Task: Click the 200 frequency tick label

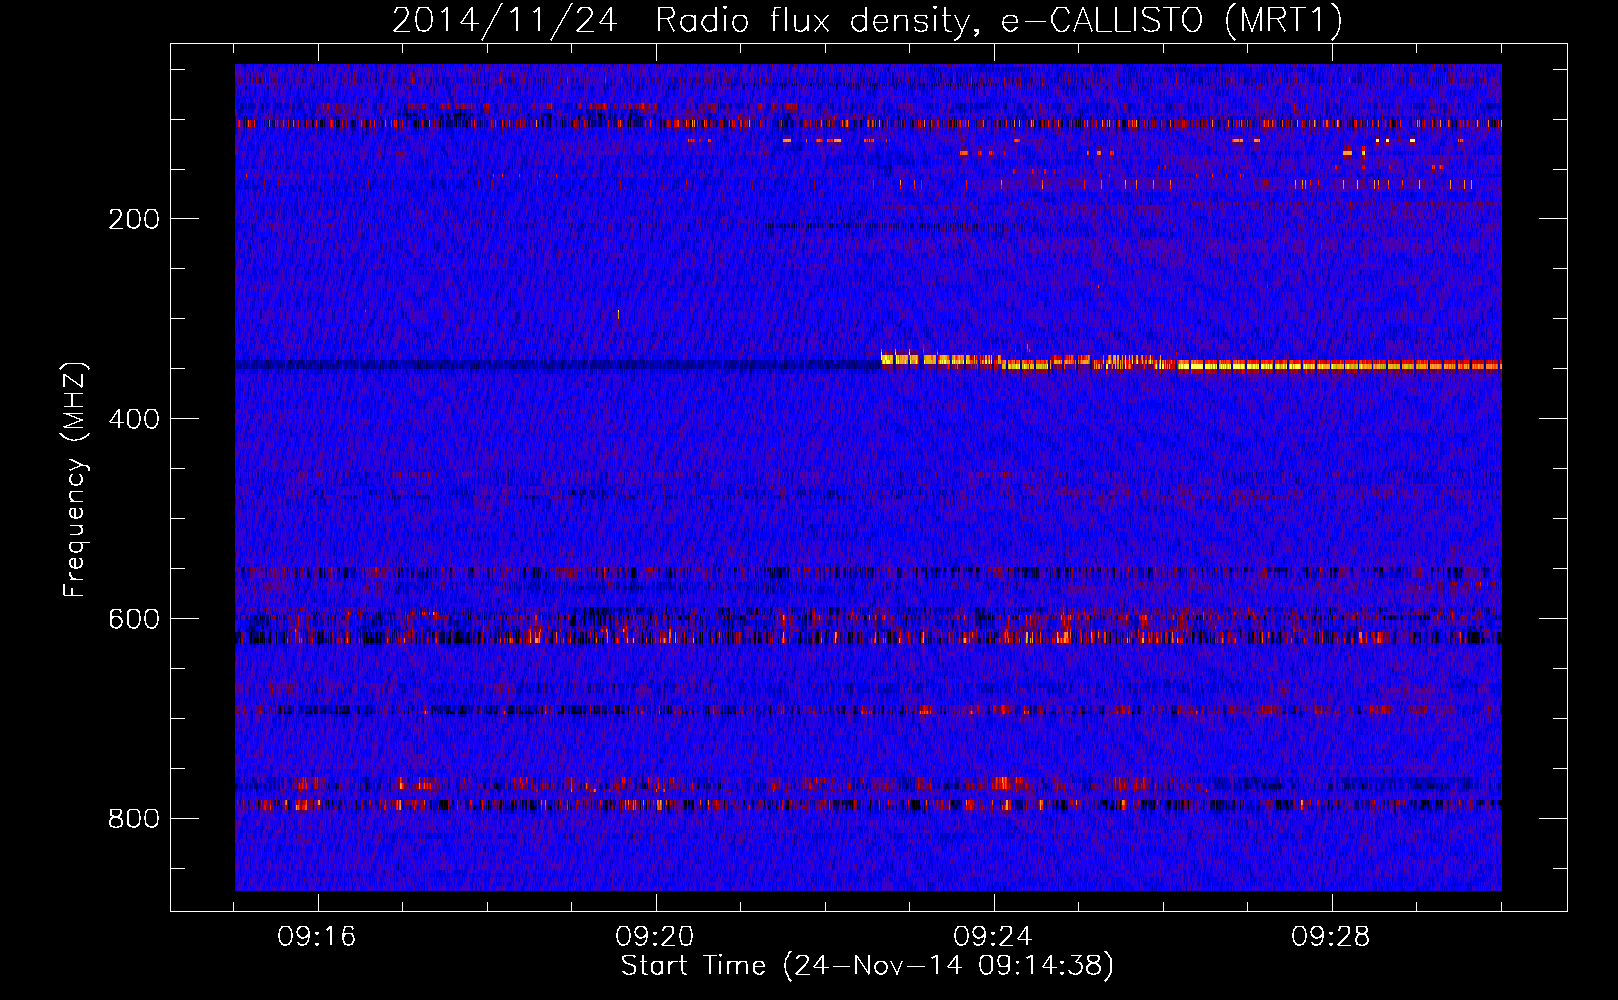Action: pyautogui.click(x=134, y=219)
